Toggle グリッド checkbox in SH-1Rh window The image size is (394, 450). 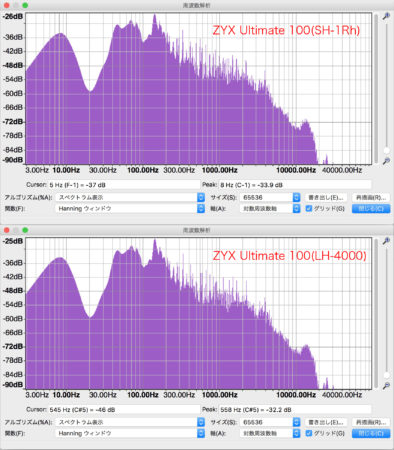coord(309,208)
